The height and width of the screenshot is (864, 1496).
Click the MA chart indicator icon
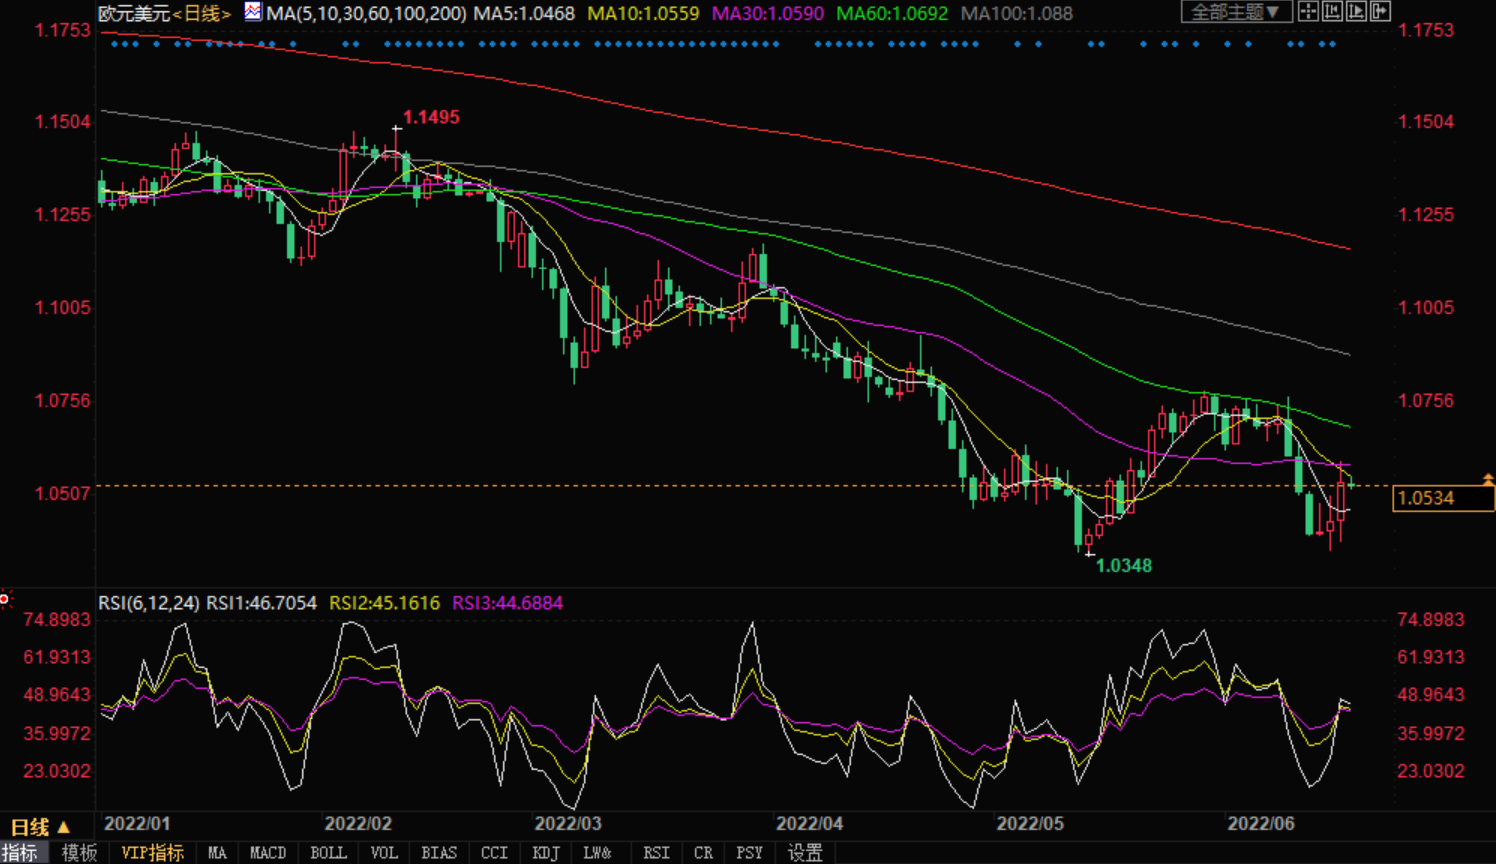253,12
